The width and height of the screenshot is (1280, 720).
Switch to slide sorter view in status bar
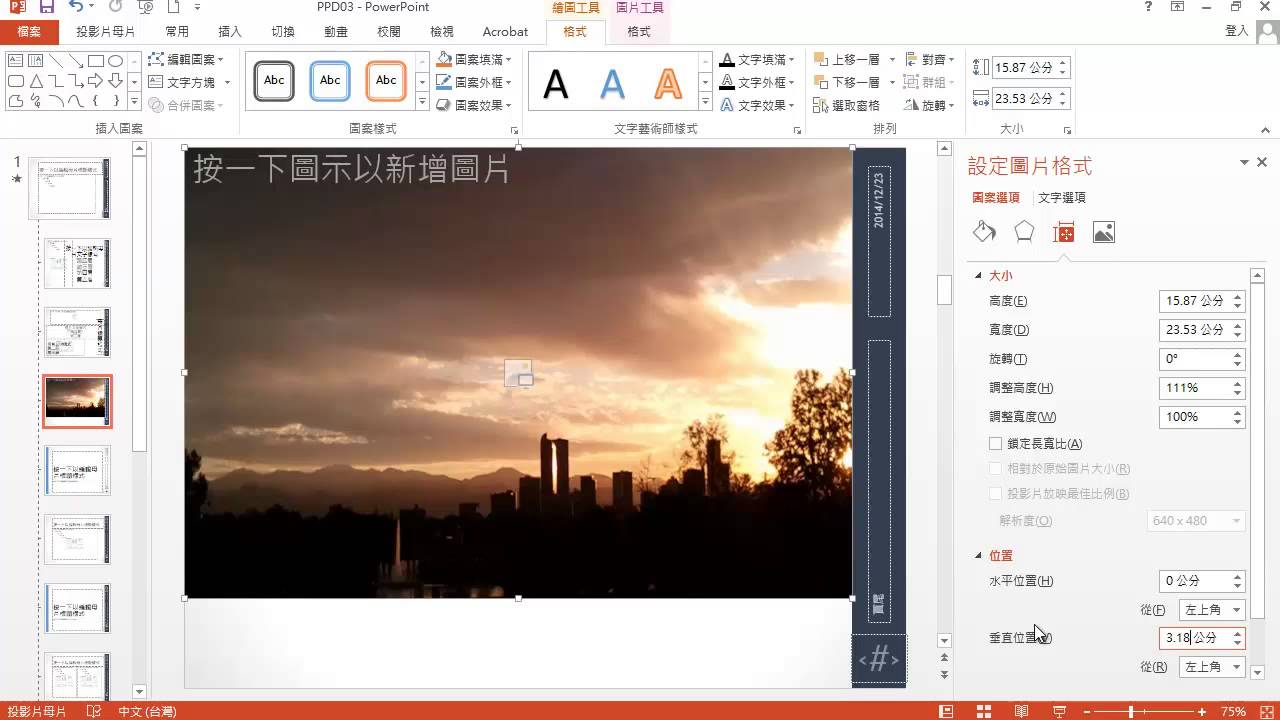[984, 711]
